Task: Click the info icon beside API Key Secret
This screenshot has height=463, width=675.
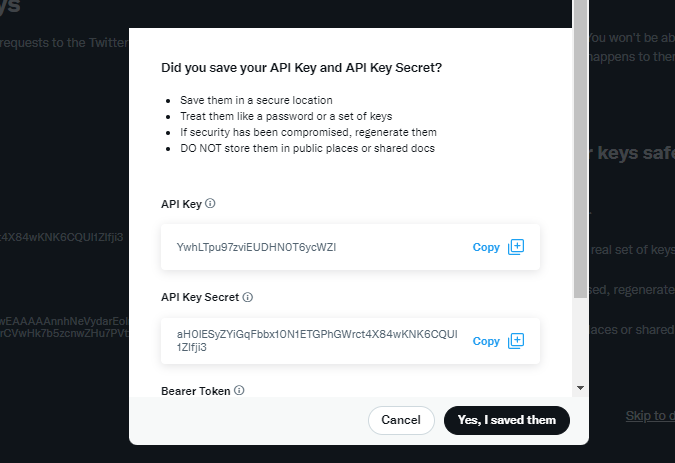Action: [248, 297]
